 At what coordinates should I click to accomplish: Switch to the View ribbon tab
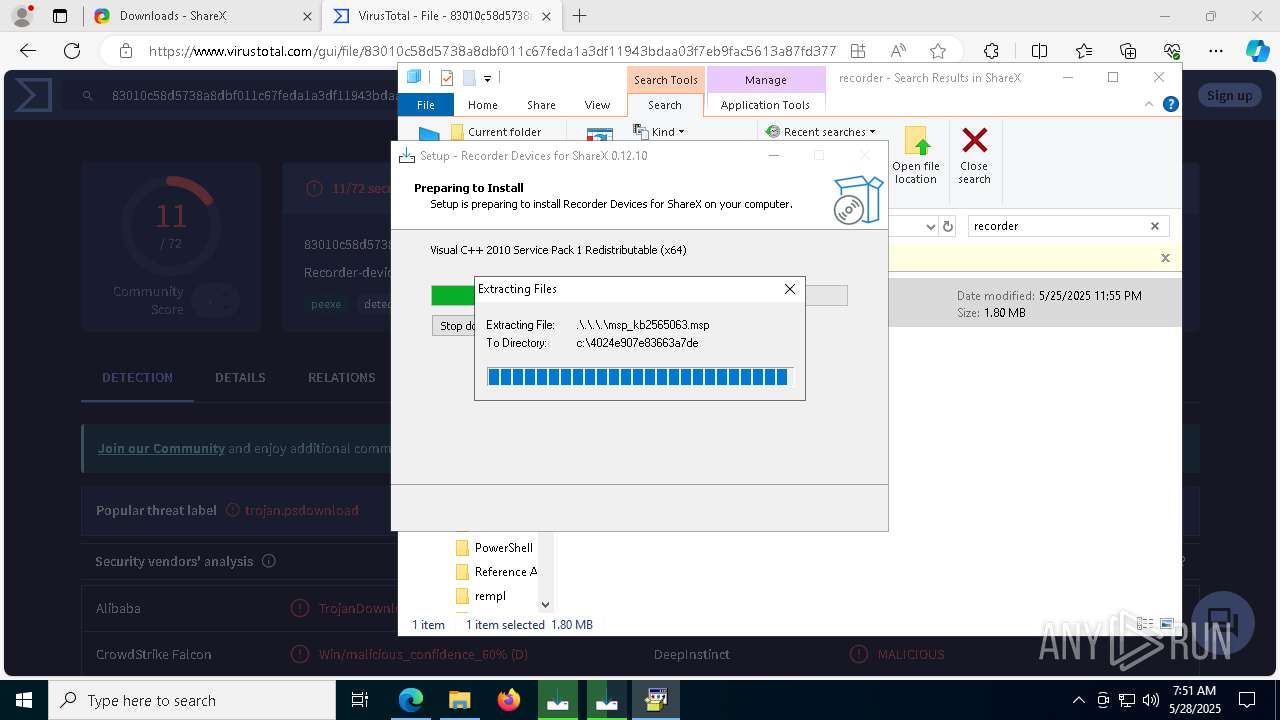click(597, 105)
